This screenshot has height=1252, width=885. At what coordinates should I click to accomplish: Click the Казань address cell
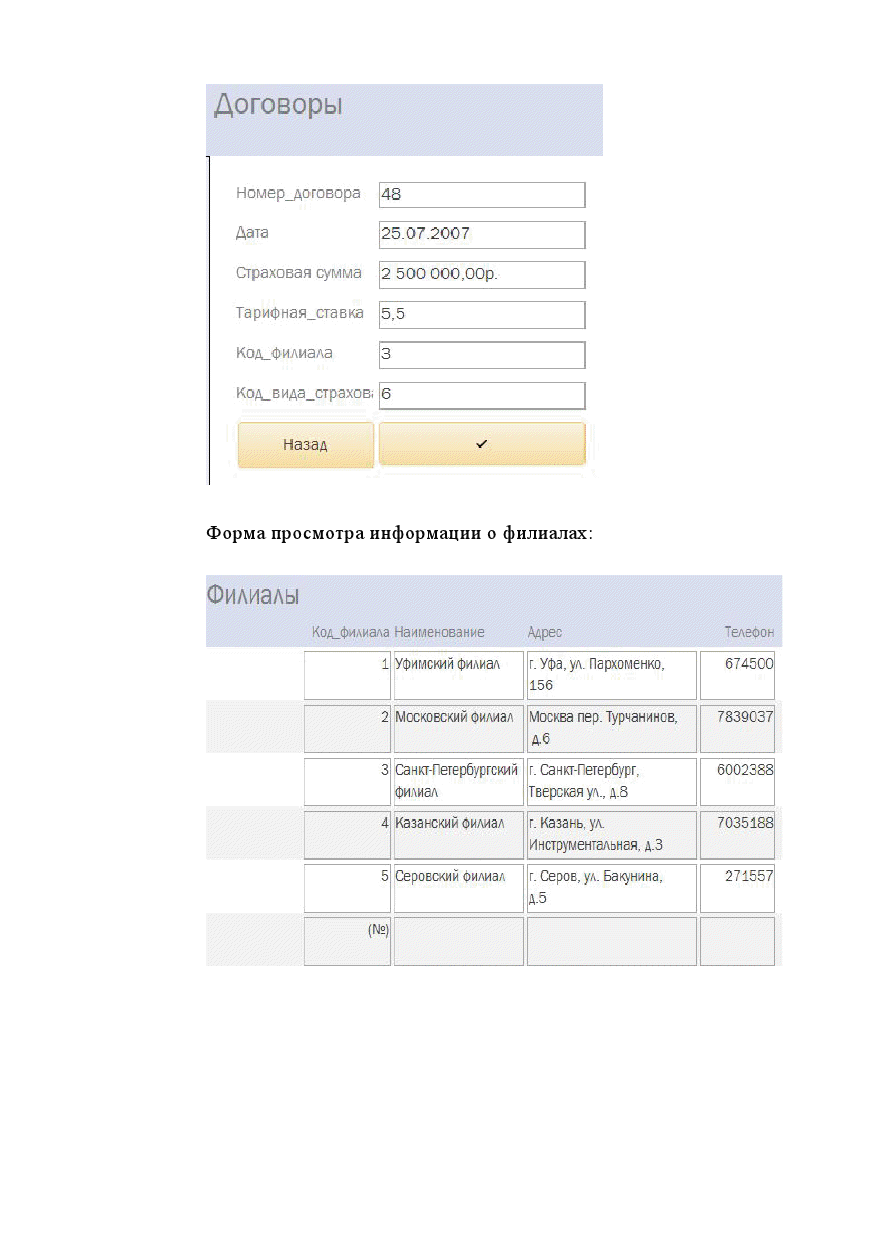pos(611,834)
